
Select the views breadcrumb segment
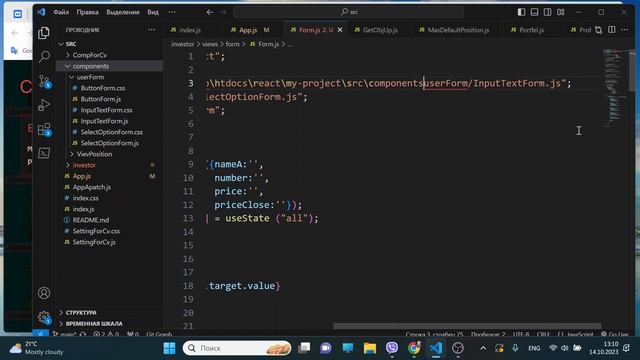click(210, 44)
